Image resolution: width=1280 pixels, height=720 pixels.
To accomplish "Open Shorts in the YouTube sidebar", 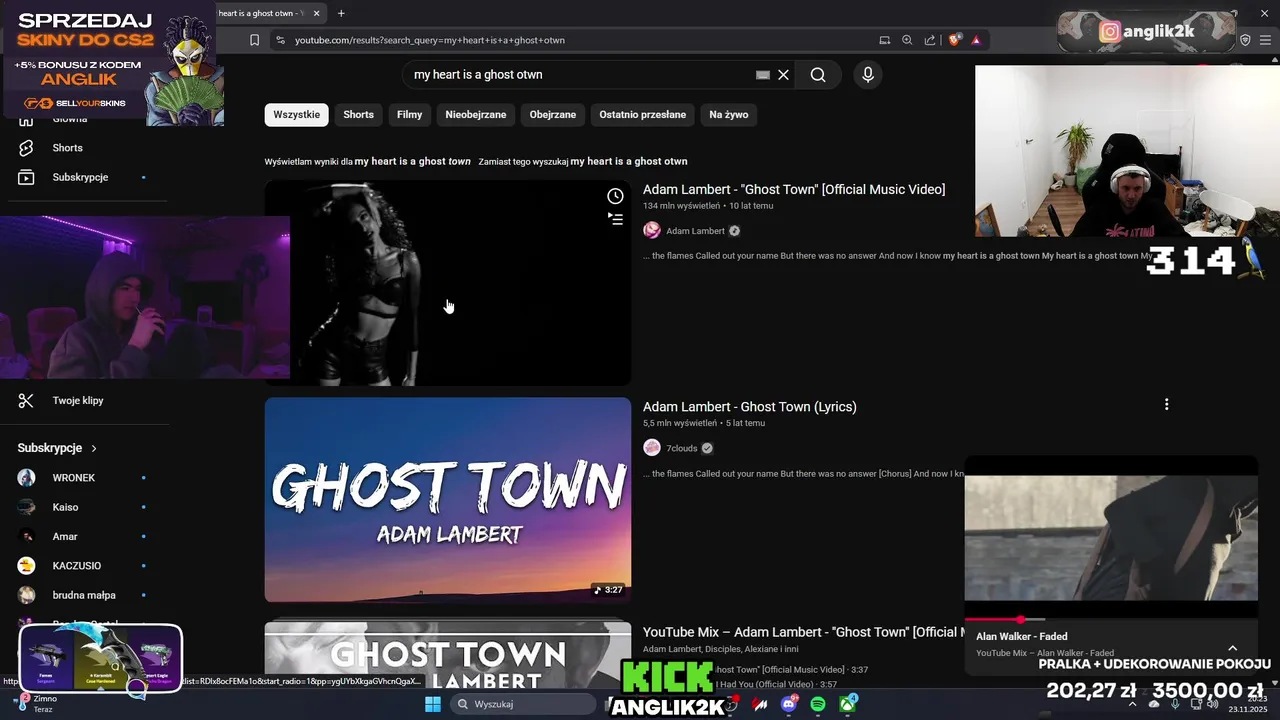I will click(67, 148).
